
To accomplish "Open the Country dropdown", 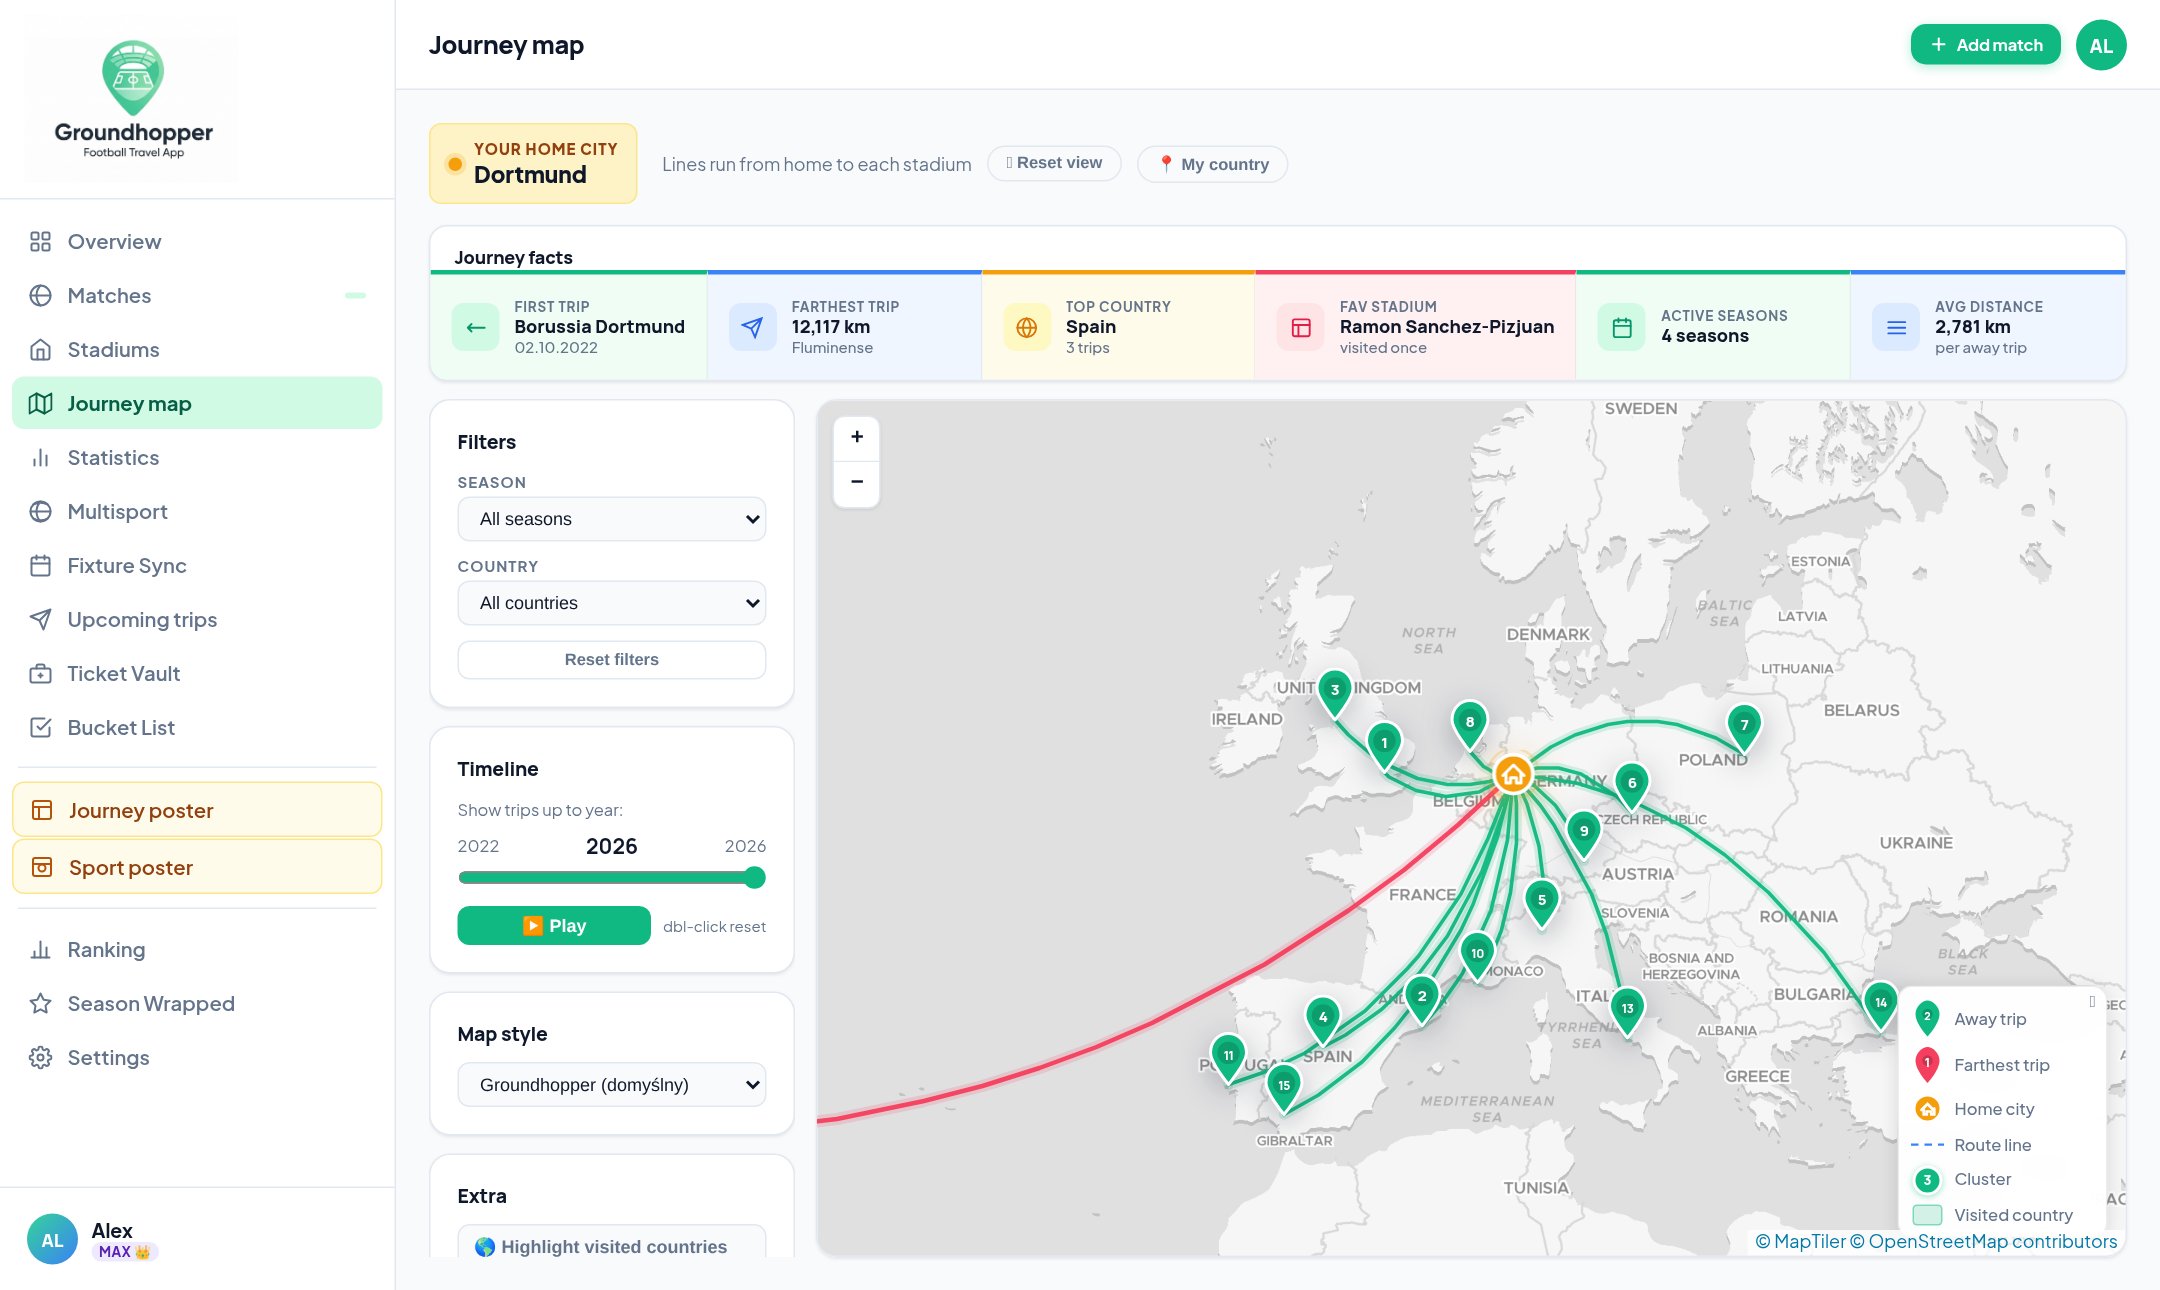I will click(x=612, y=603).
